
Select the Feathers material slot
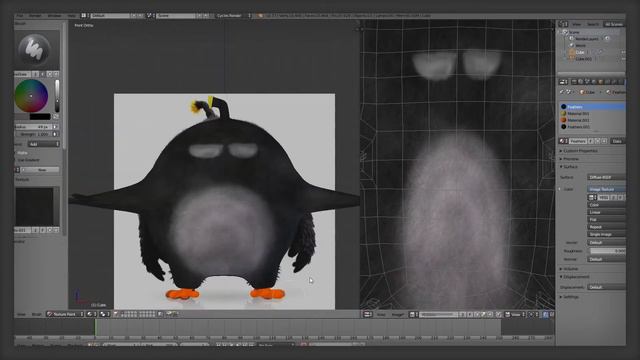pos(593,107)
